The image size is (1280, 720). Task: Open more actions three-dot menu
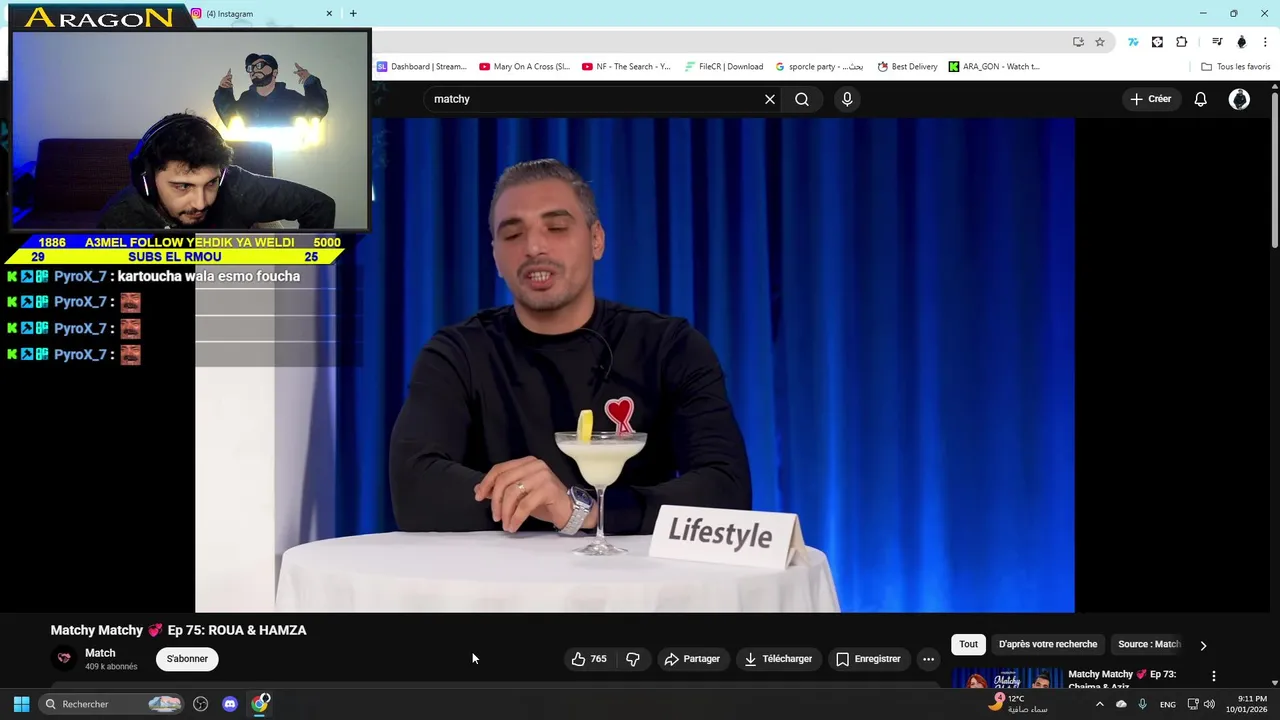928,659
